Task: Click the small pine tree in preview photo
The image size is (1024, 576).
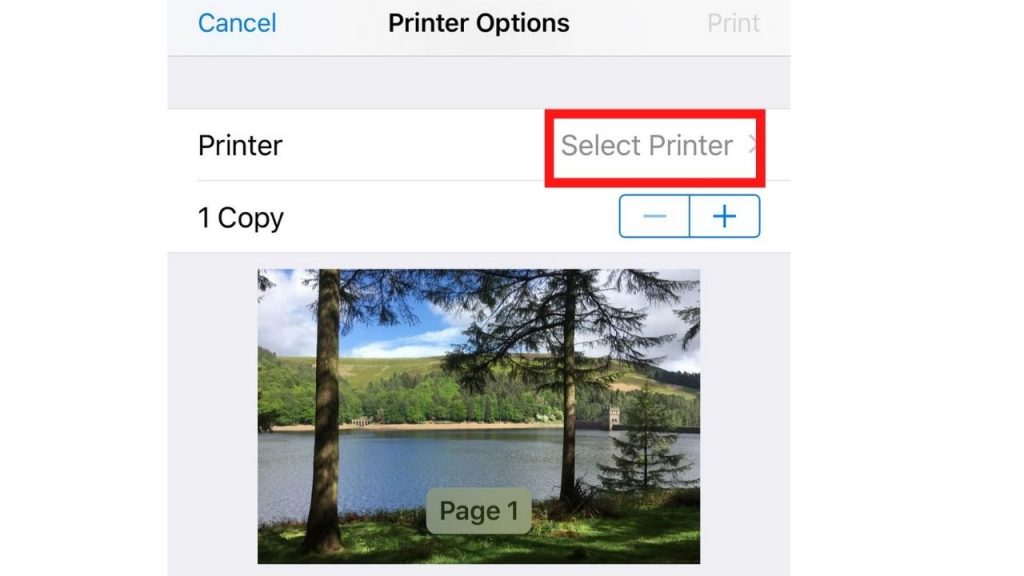Action: click(643, 444)
